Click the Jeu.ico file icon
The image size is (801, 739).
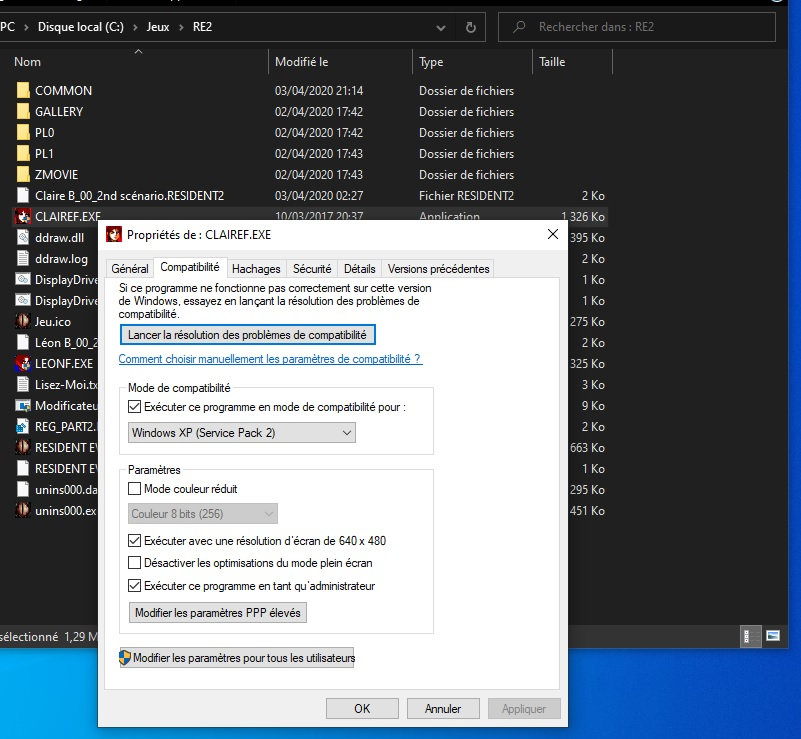(22, 321)
